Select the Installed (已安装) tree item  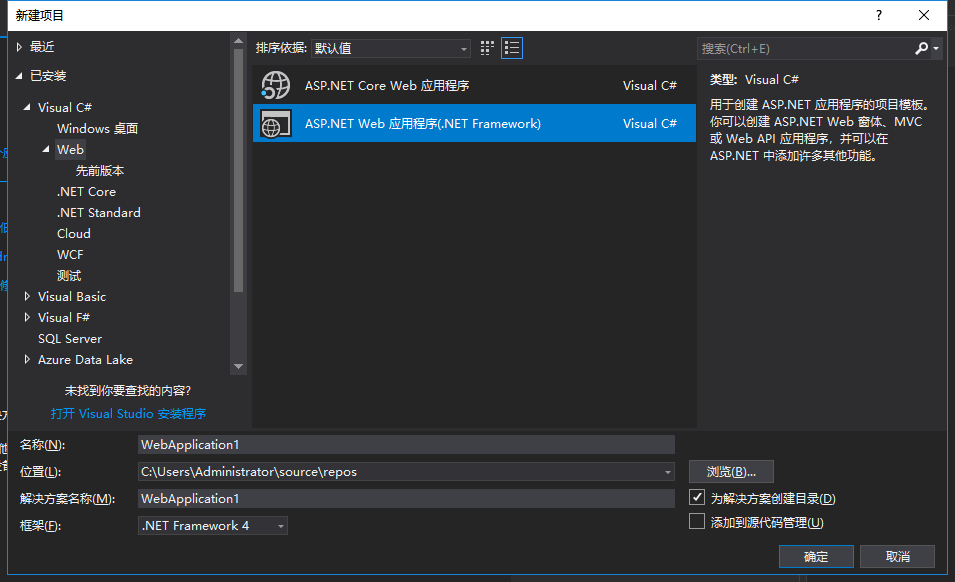point(48,75)
